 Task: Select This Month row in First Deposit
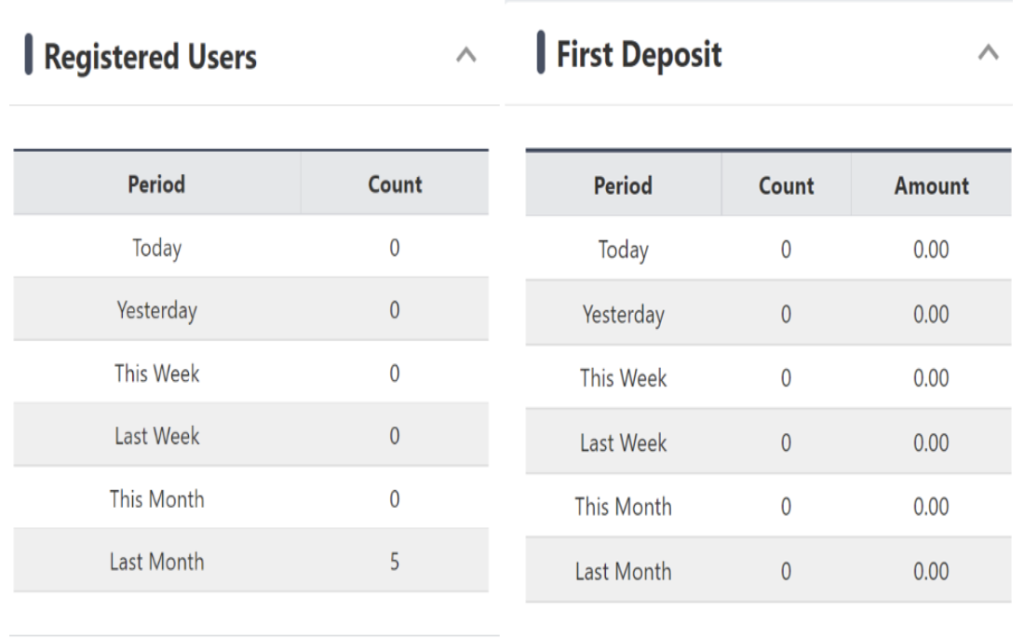(623, 507)
